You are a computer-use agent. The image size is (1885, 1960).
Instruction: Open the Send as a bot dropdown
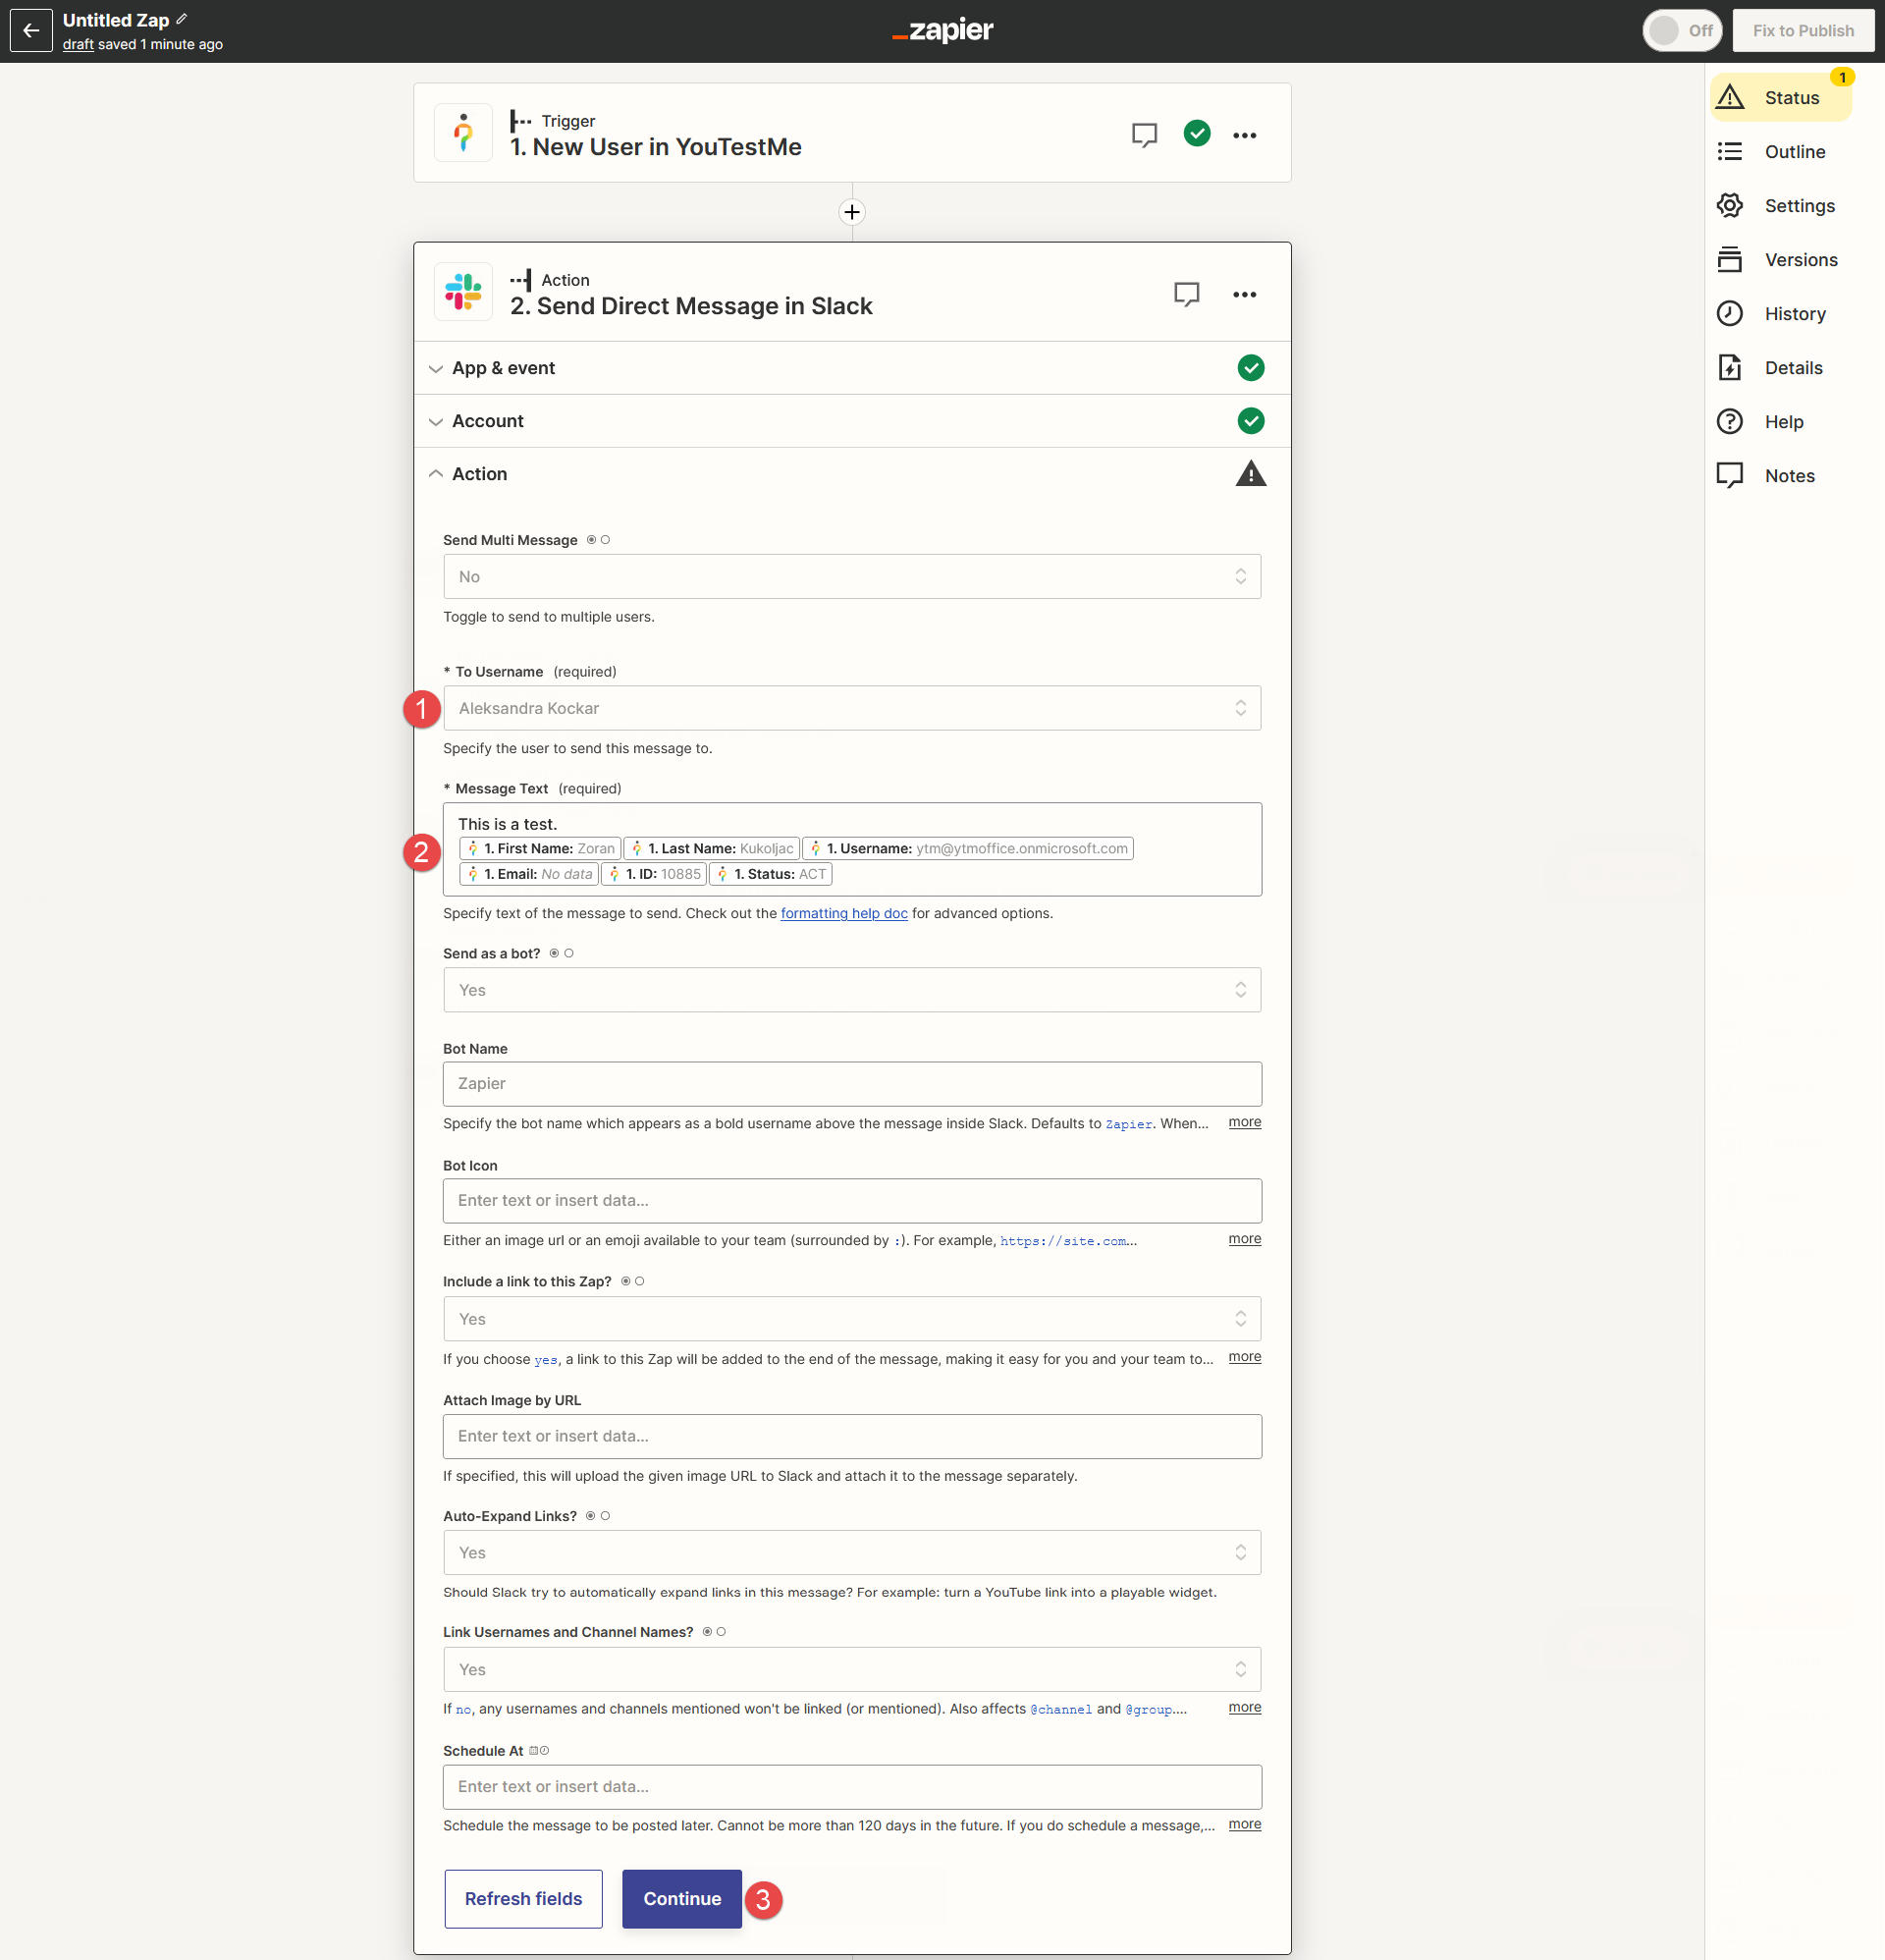pos(852,990)
